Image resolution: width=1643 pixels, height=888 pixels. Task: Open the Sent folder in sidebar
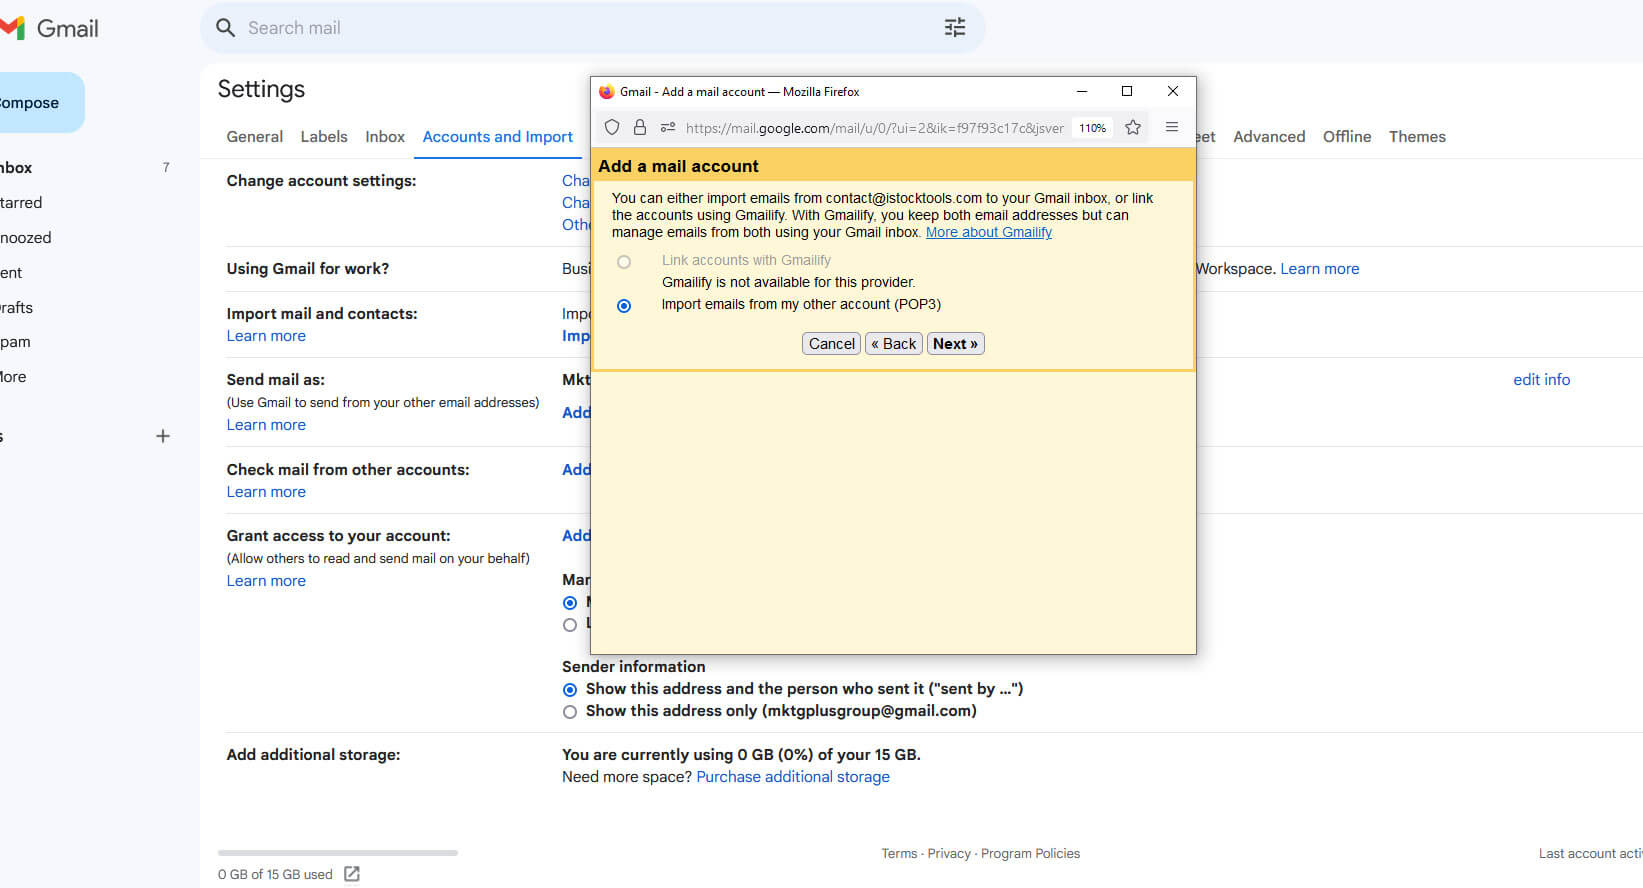tap(12, 273)
